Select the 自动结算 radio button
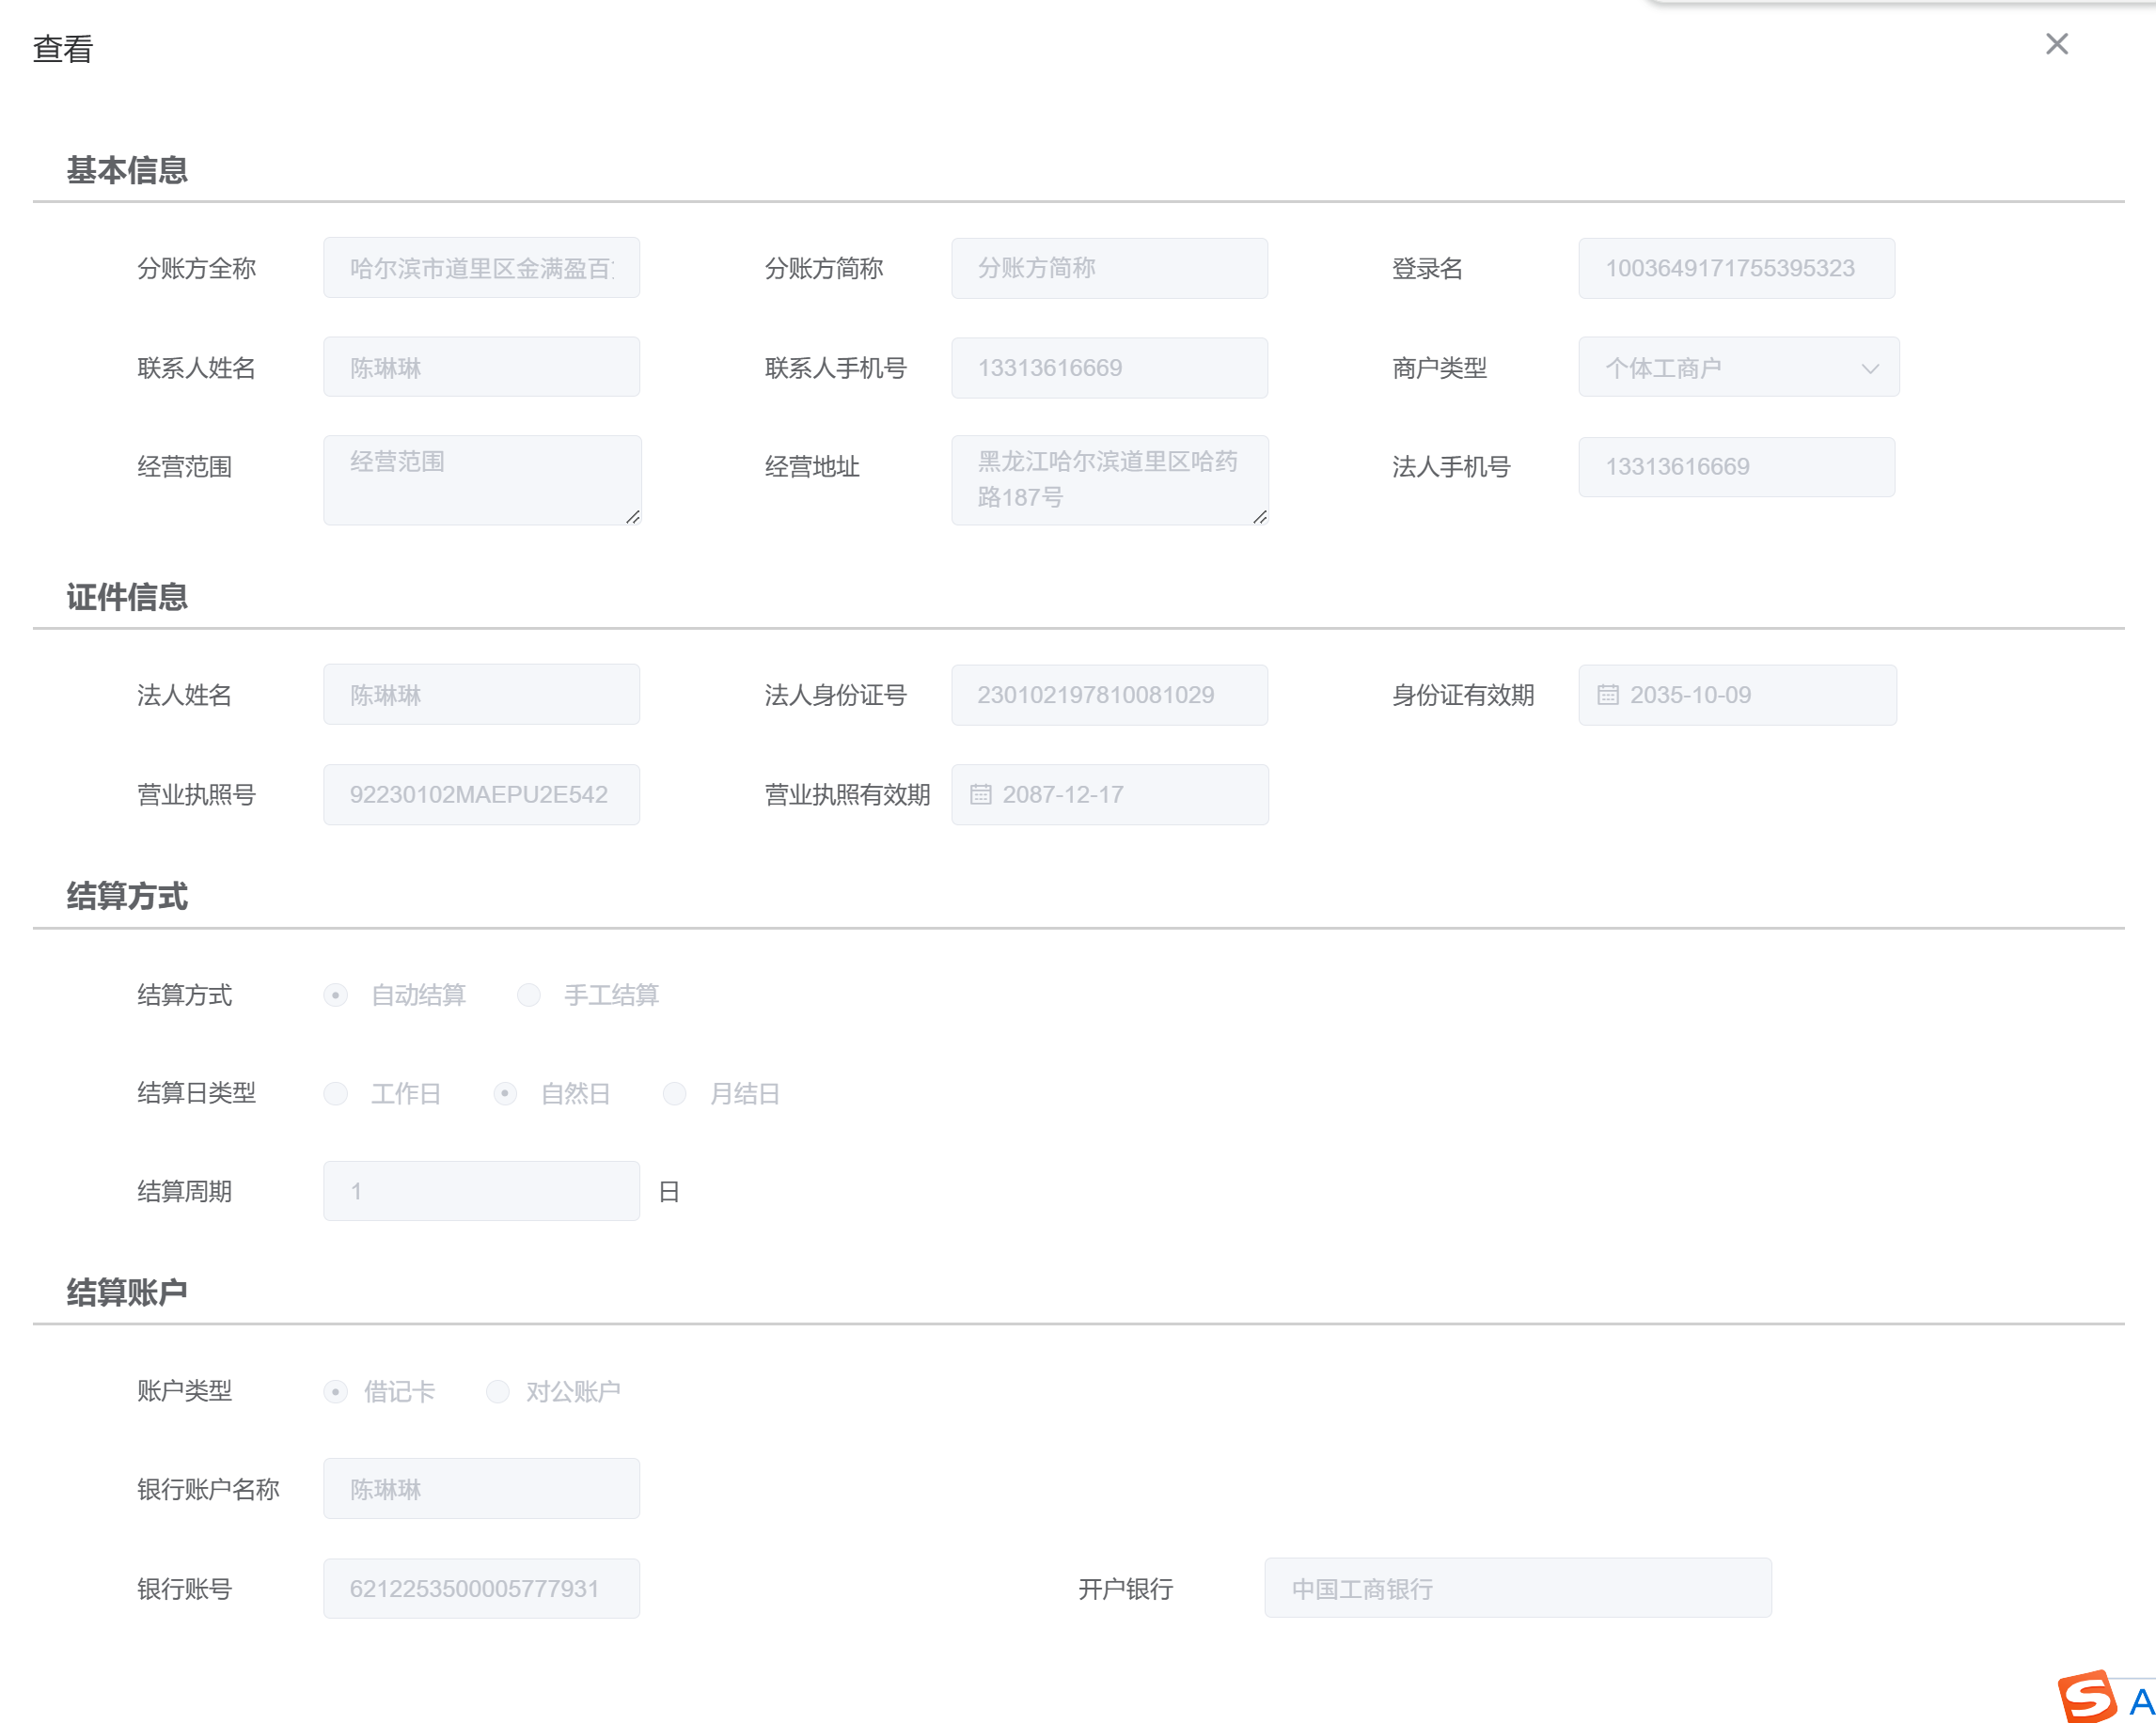The height and width of the screenshot is (1723, 2156). pyautogui.click(x=336, y=995)
